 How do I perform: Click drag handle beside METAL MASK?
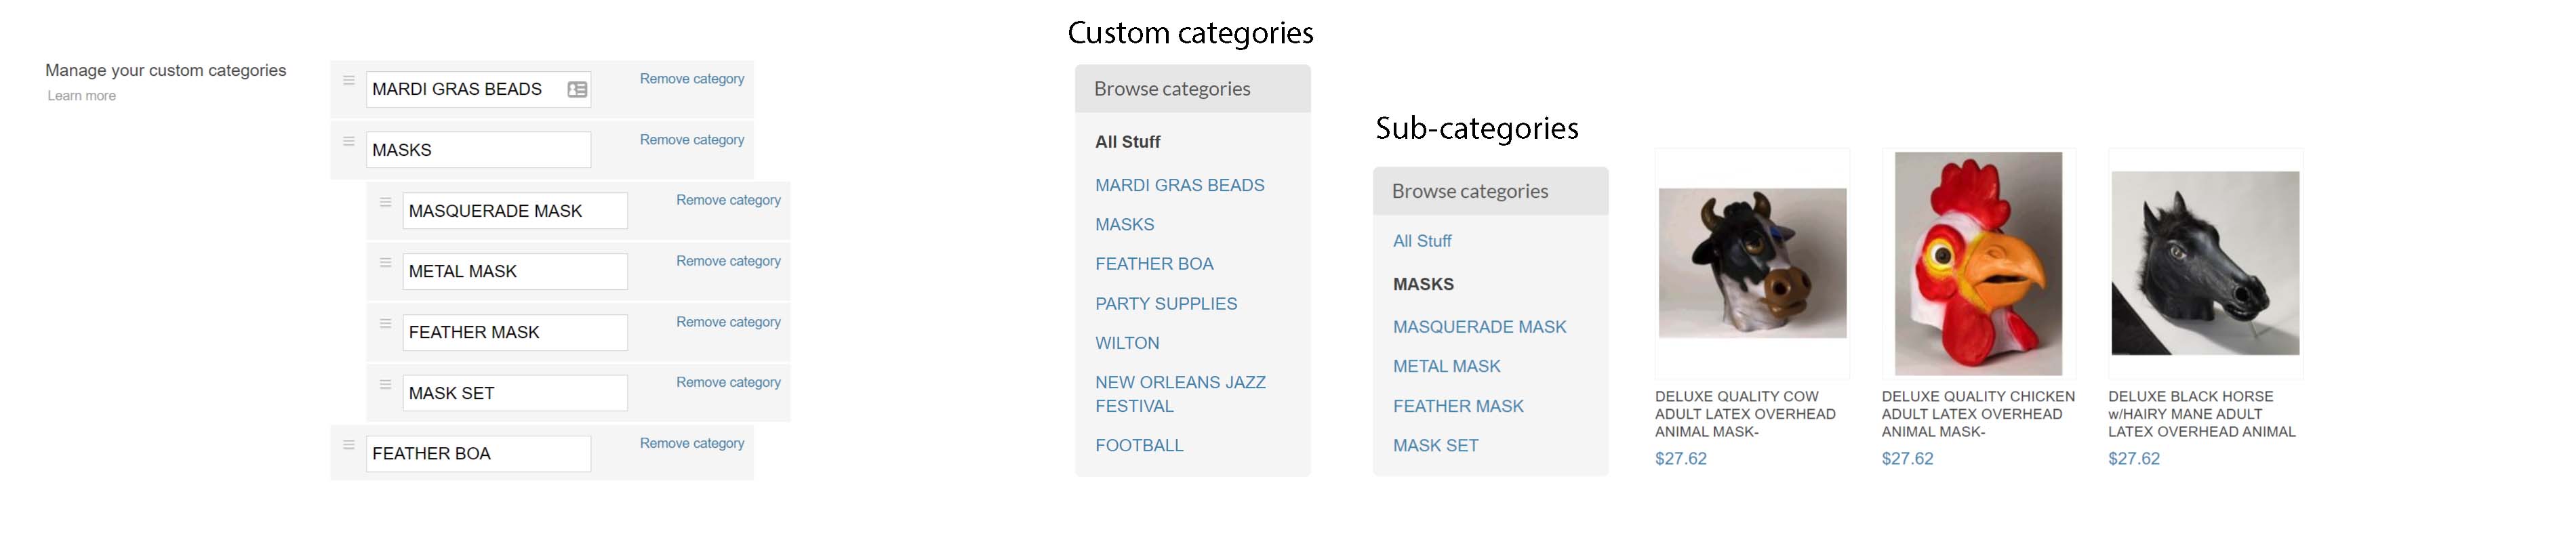pos(385,263)
